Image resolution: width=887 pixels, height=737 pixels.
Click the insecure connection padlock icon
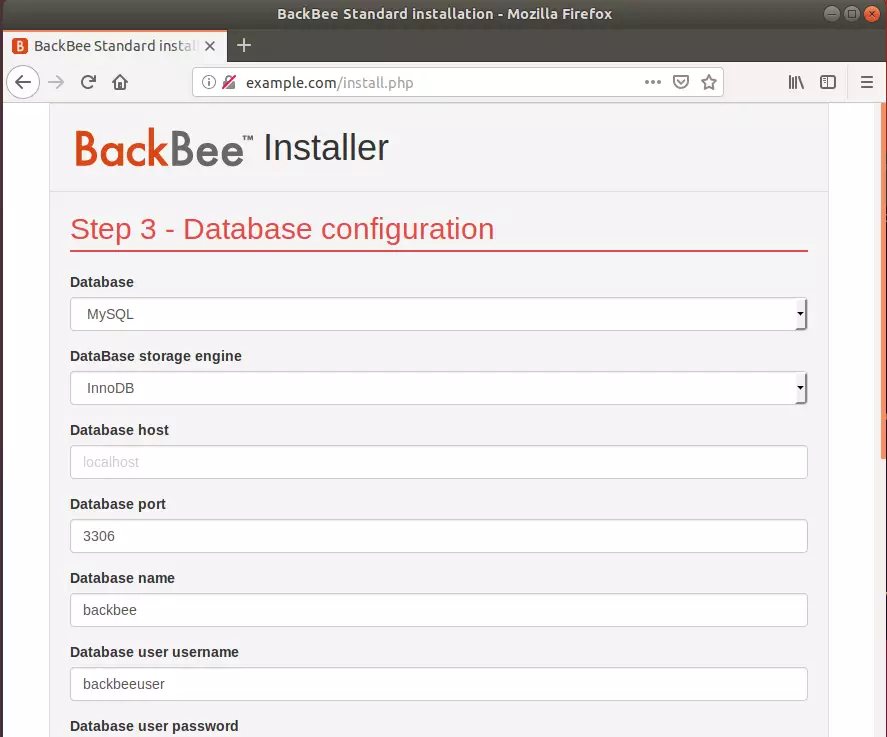229,83
